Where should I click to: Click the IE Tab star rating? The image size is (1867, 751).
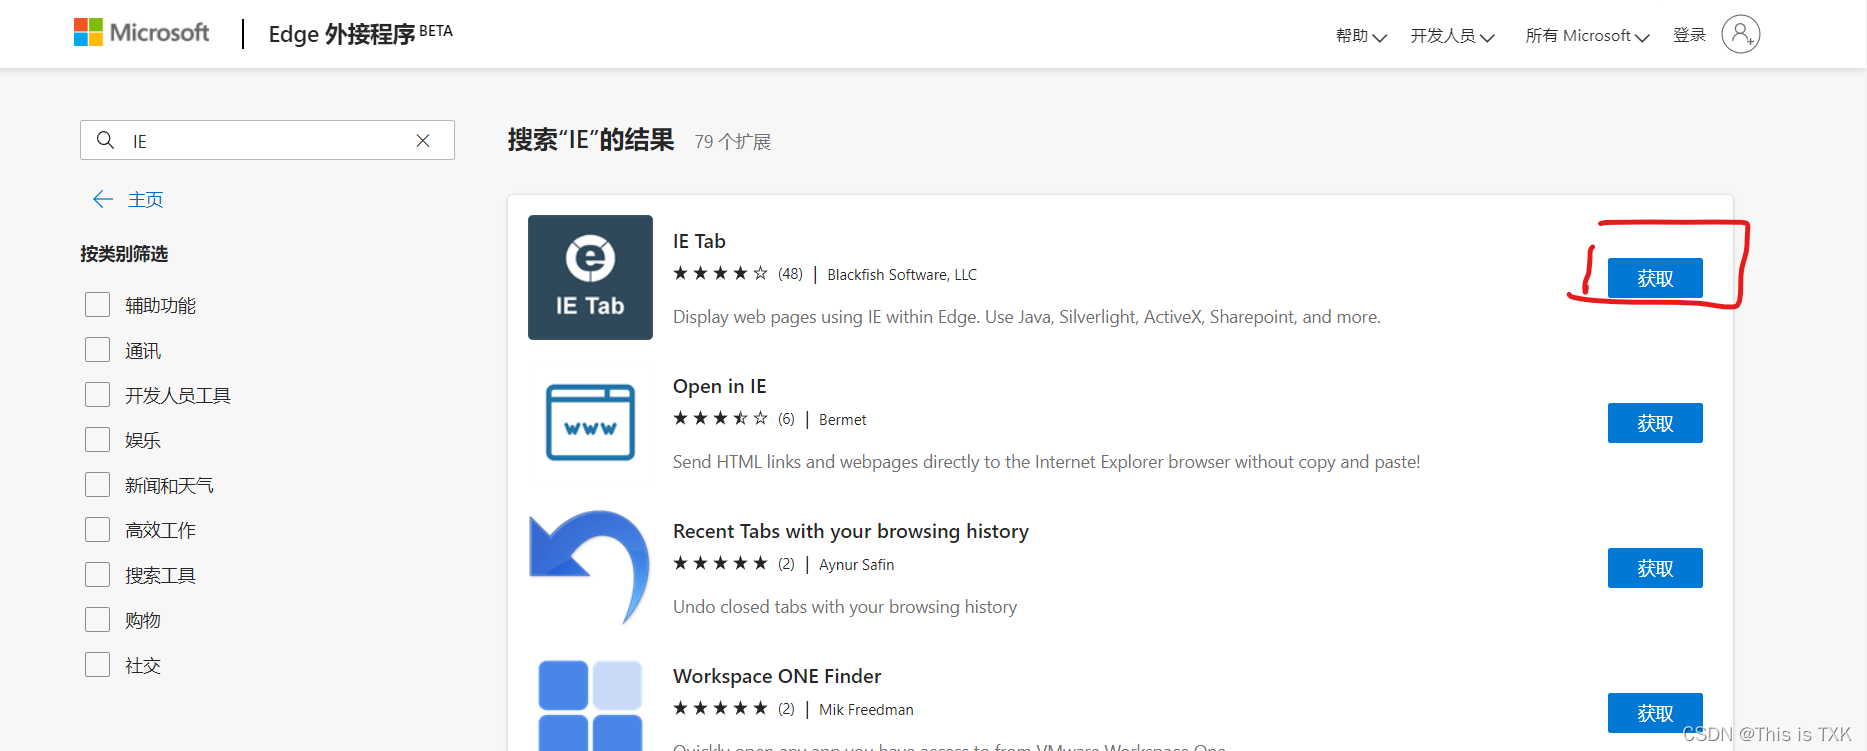(720, 273)
